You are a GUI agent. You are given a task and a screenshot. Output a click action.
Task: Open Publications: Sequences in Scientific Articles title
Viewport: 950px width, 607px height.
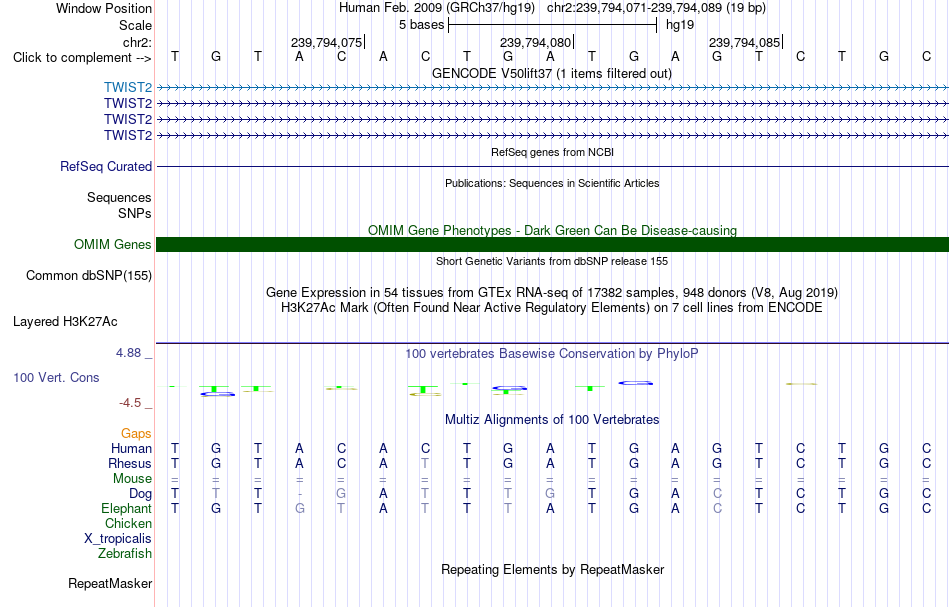pyautogui.click(x=552, y=183)
